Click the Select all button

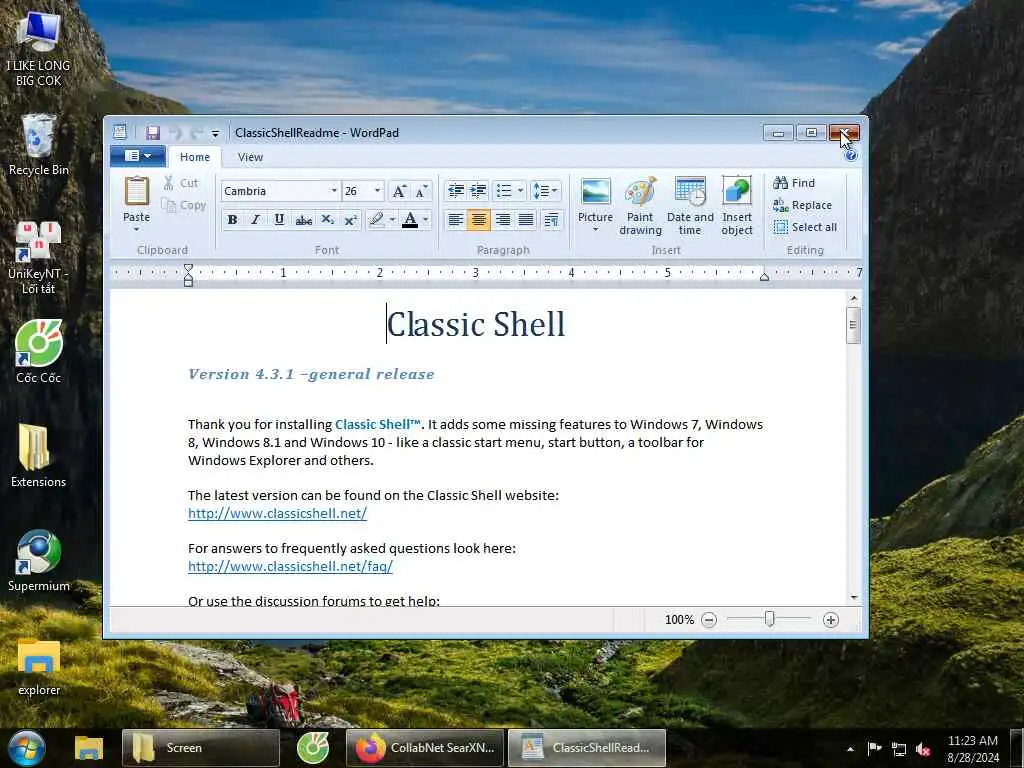tap(805, 227)
